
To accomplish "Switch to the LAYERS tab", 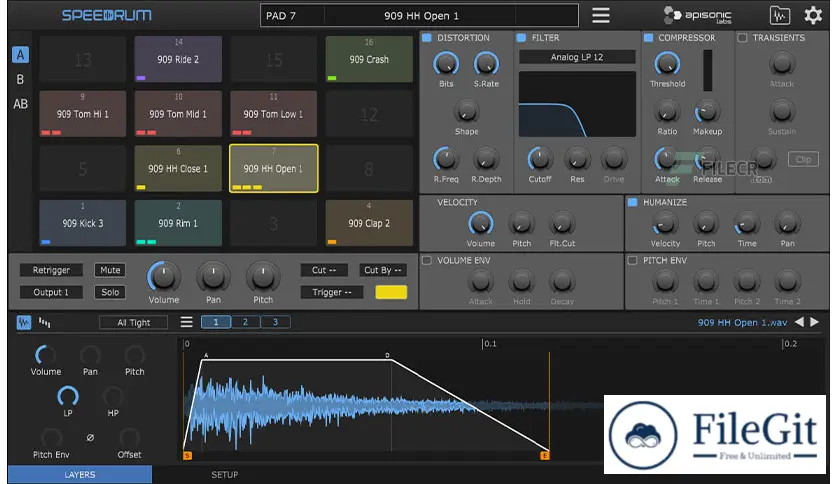I will (x=80, y=474).
